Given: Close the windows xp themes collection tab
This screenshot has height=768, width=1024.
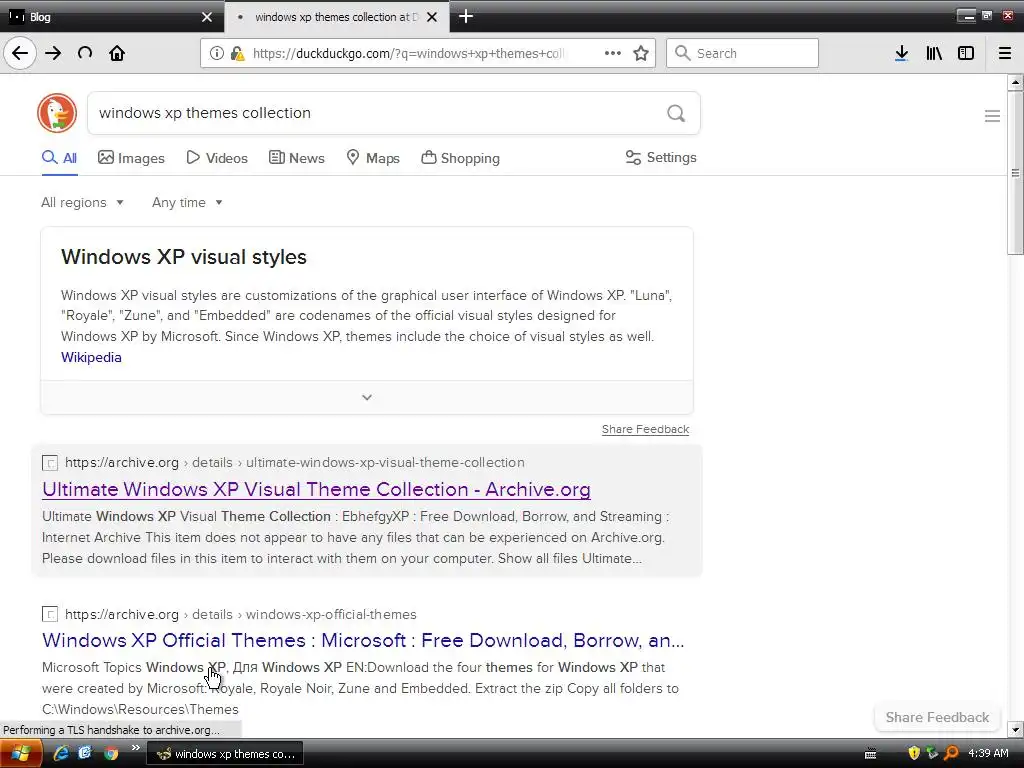Looking at the screenshot, I should (x=432, y=17).
